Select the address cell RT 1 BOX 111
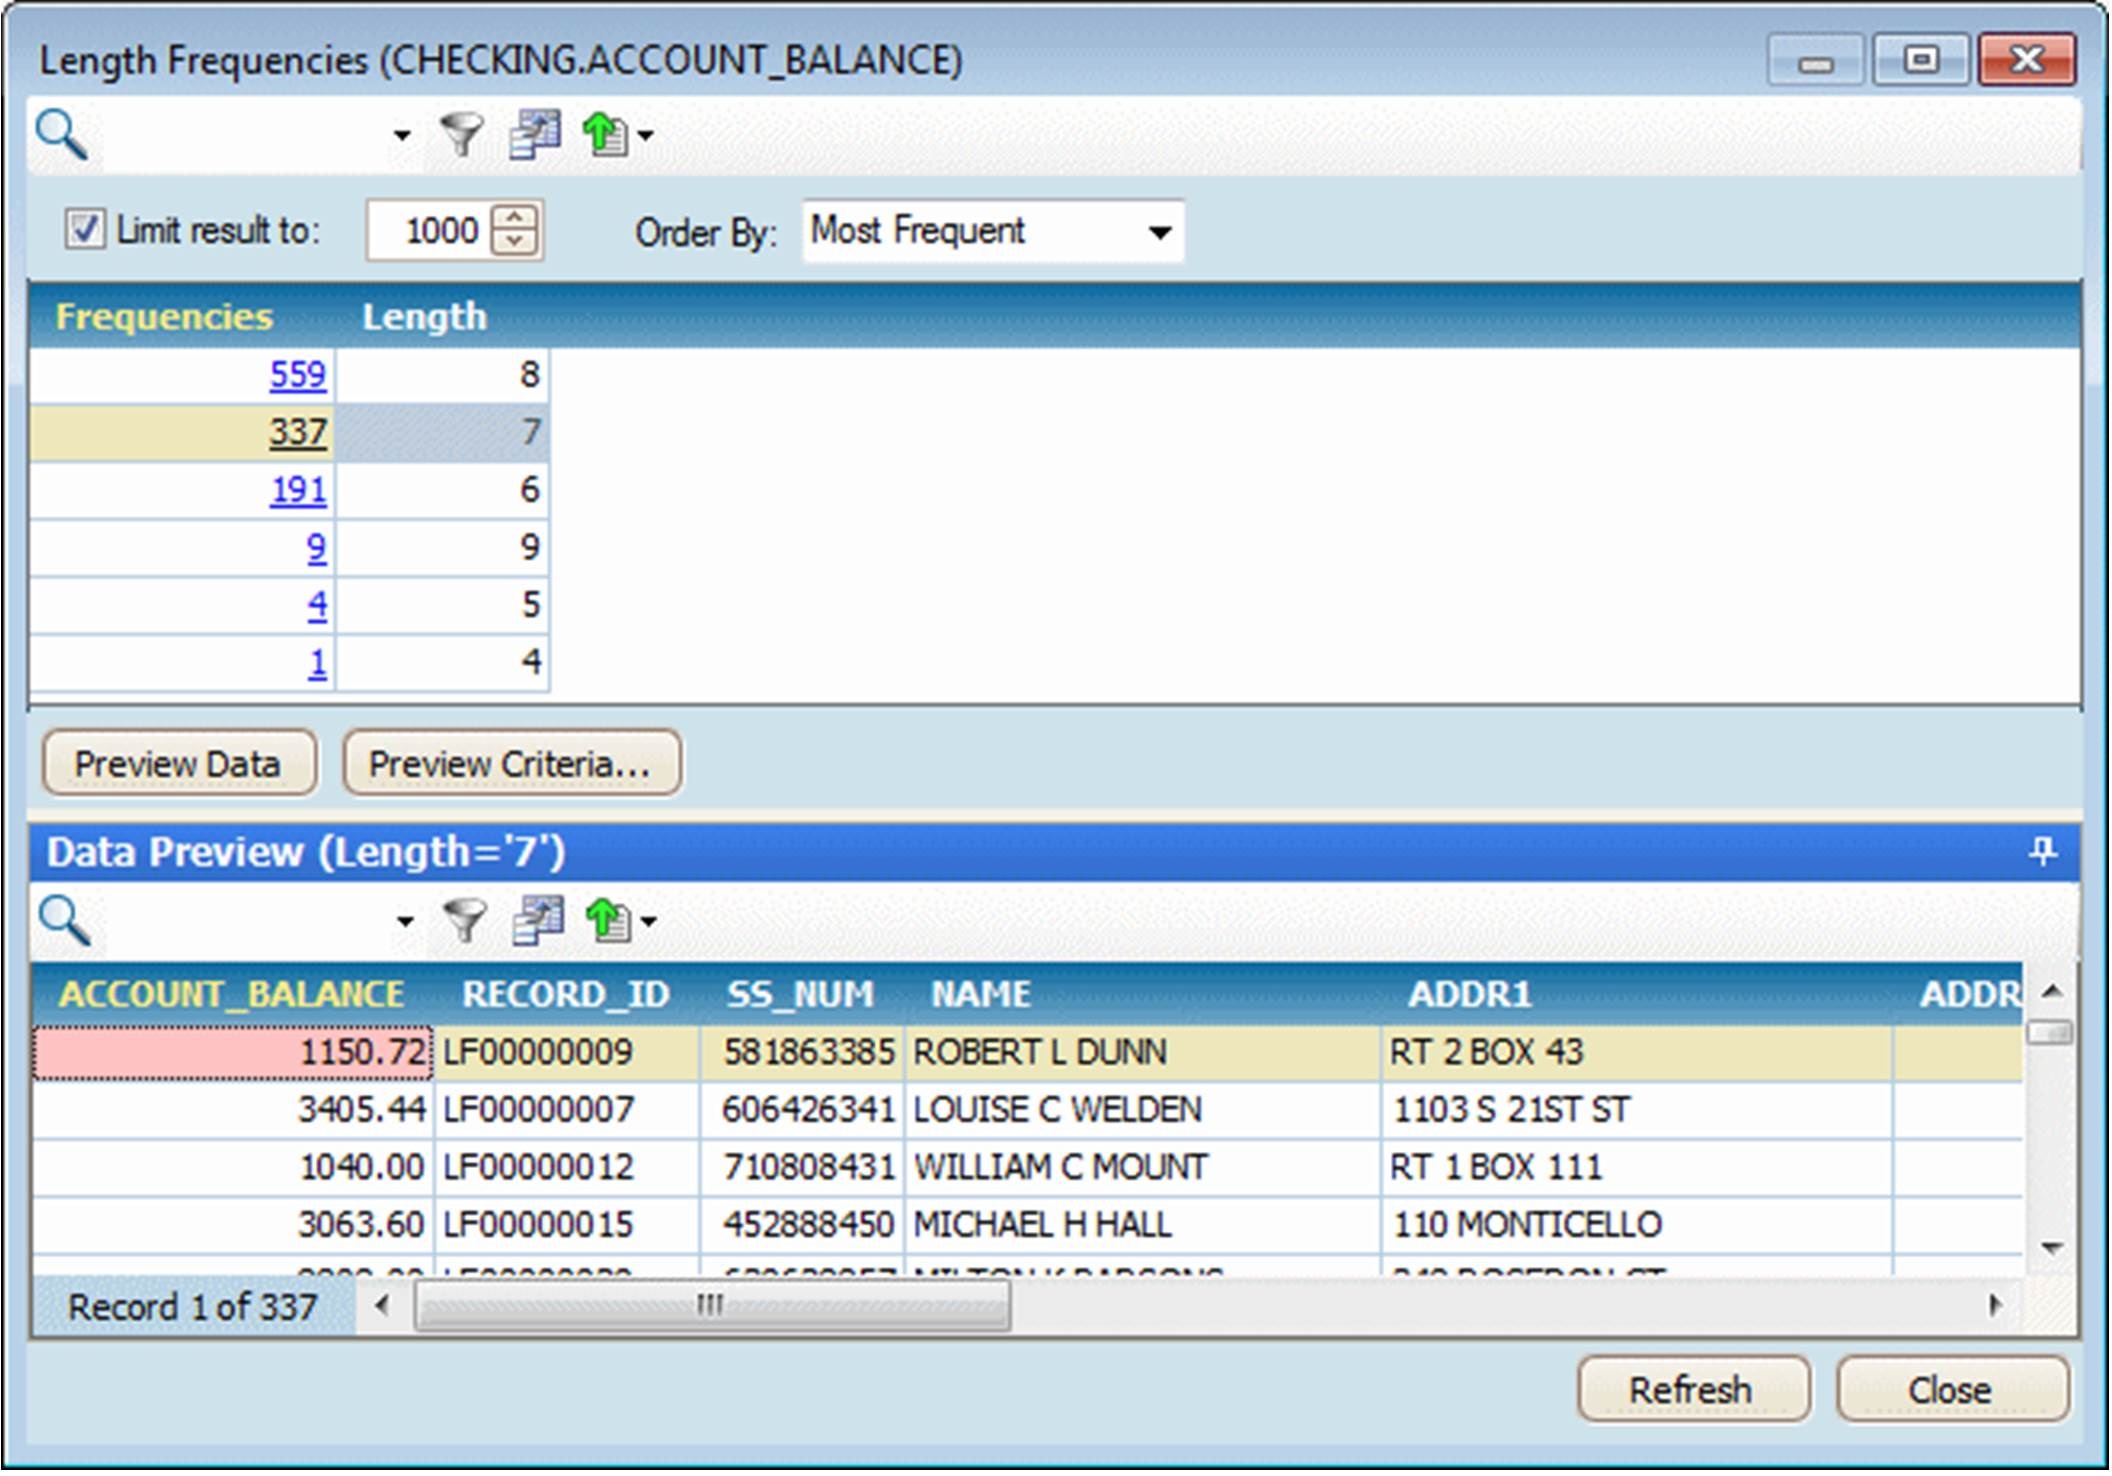 pos(1636,1167)
